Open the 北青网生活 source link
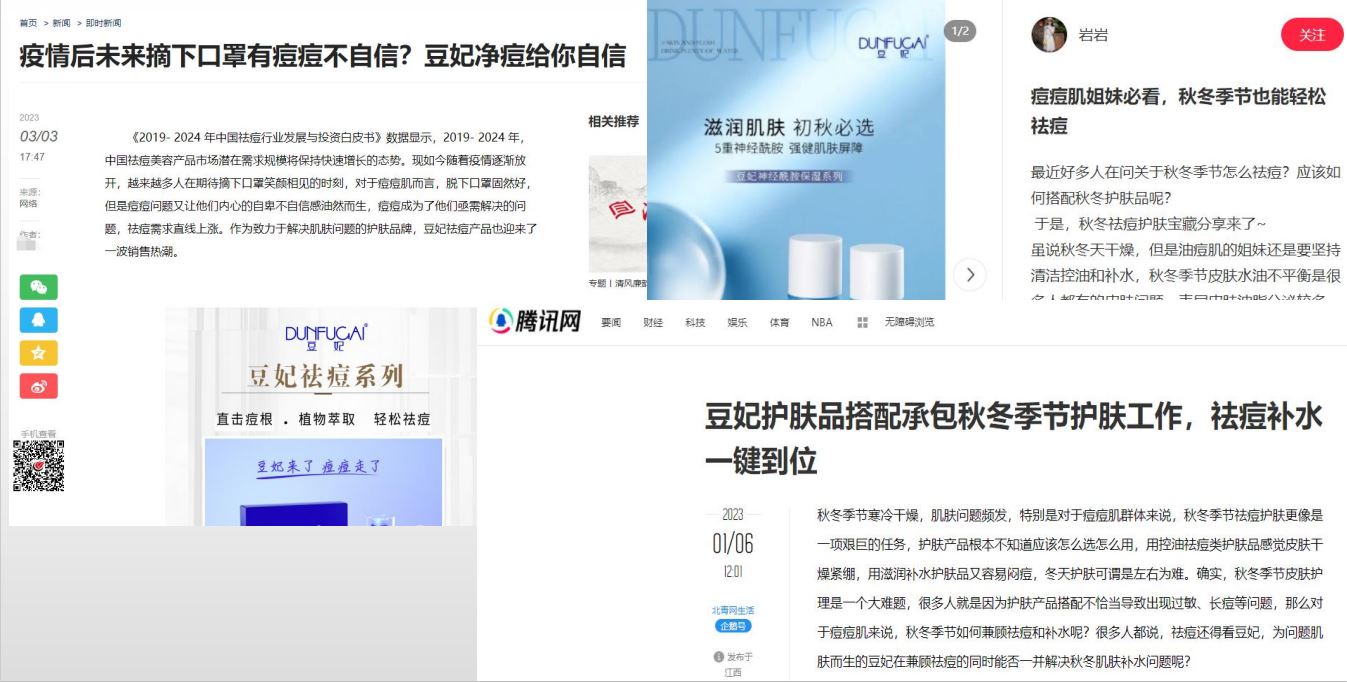Screen dimensions: 1347x682 coord(732,610)
